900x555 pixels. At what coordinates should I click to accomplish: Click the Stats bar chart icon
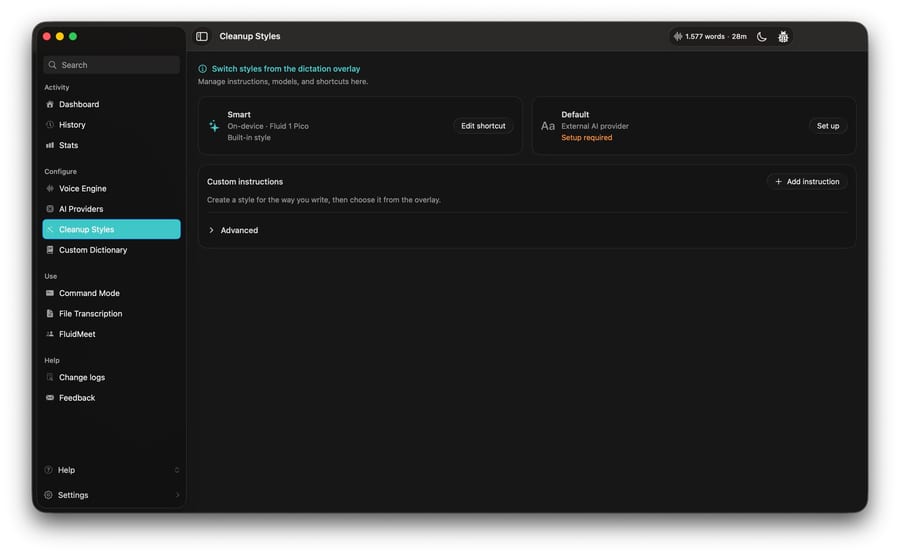[50, 145]
